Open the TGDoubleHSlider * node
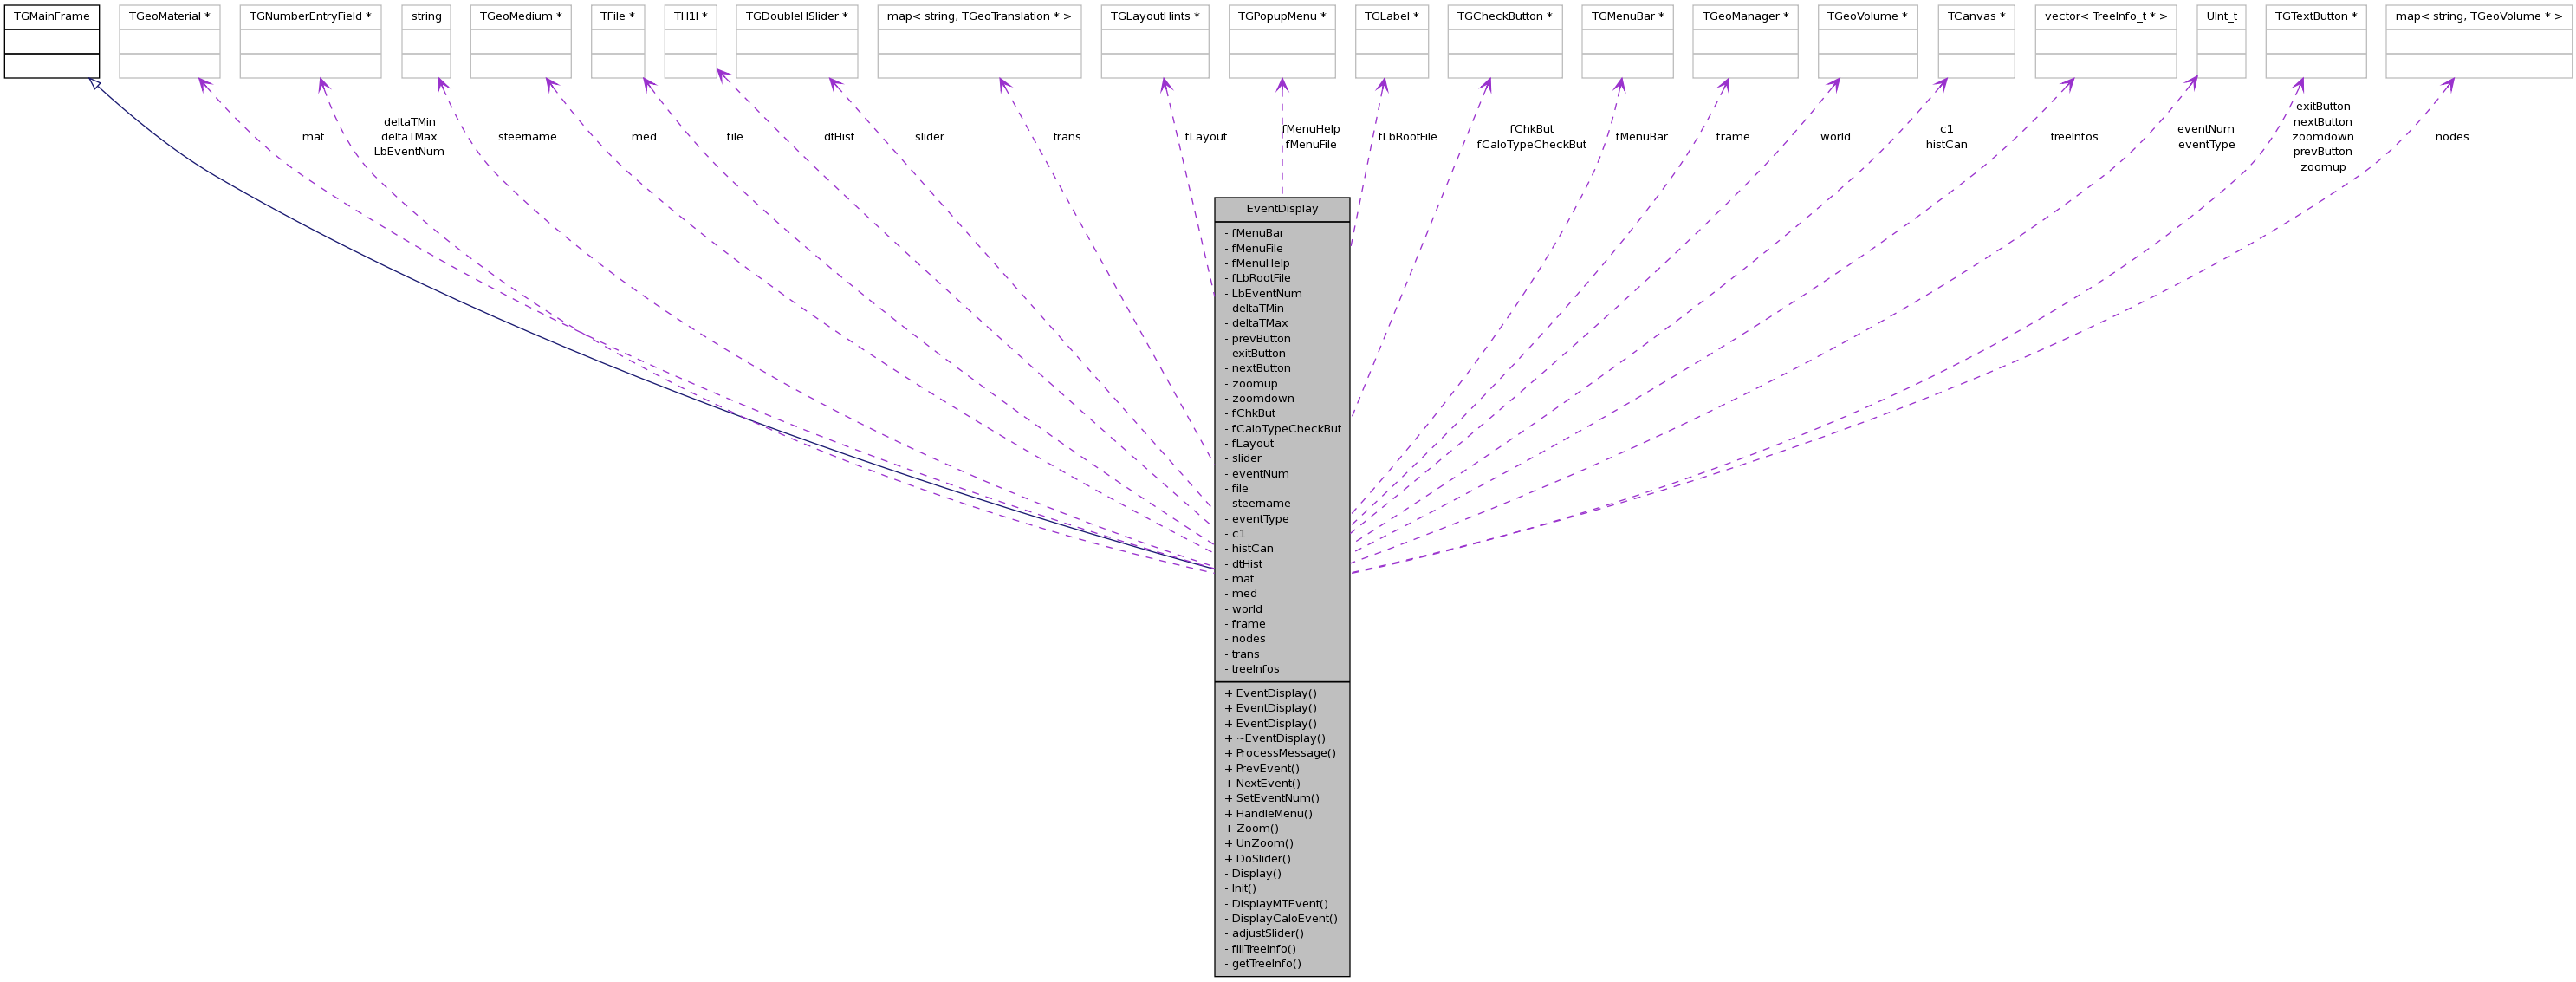This screenshot has height=982, width=2576. pos(797,41)
